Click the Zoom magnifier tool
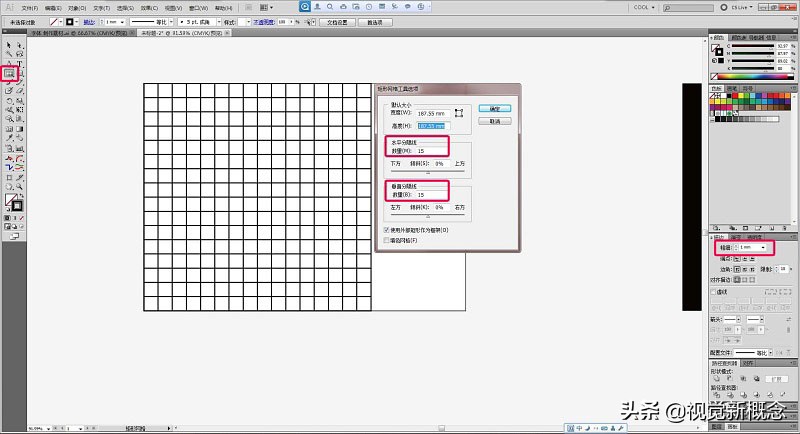 [20, 187]
